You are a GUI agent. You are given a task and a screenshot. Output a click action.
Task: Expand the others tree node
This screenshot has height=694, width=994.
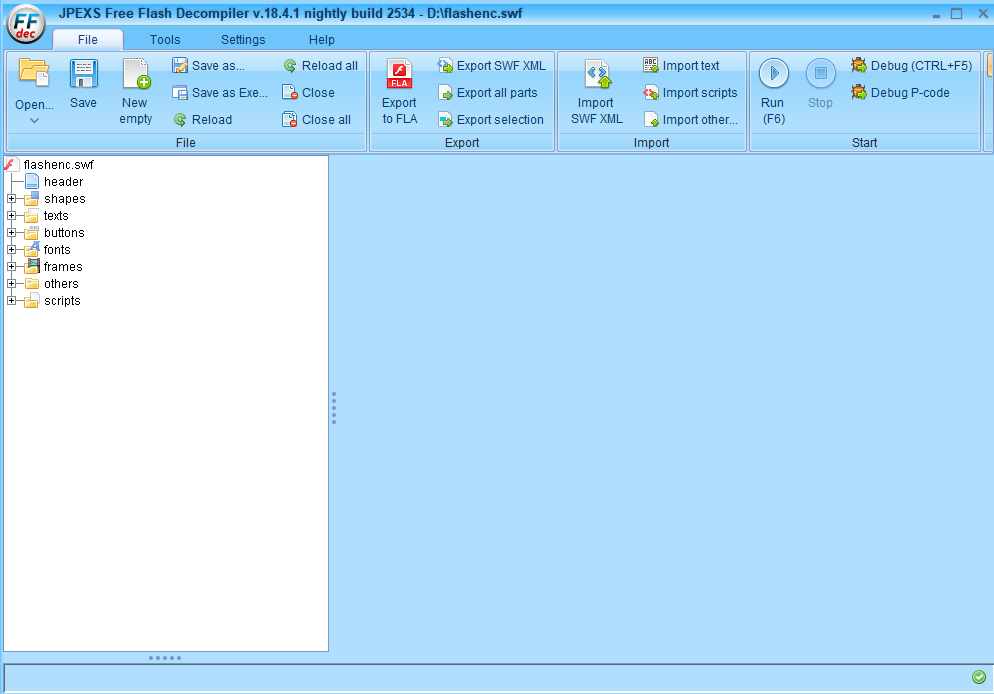coord(11,284)
